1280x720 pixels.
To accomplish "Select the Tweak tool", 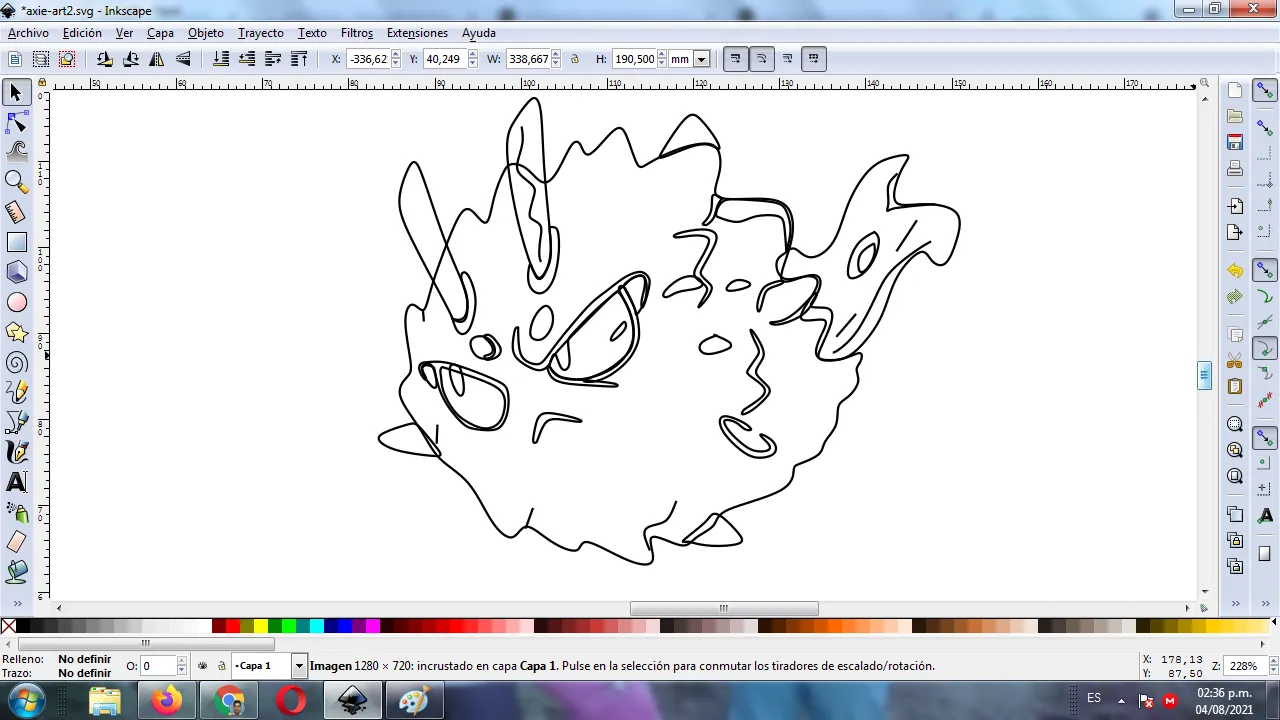I will 16,152.
